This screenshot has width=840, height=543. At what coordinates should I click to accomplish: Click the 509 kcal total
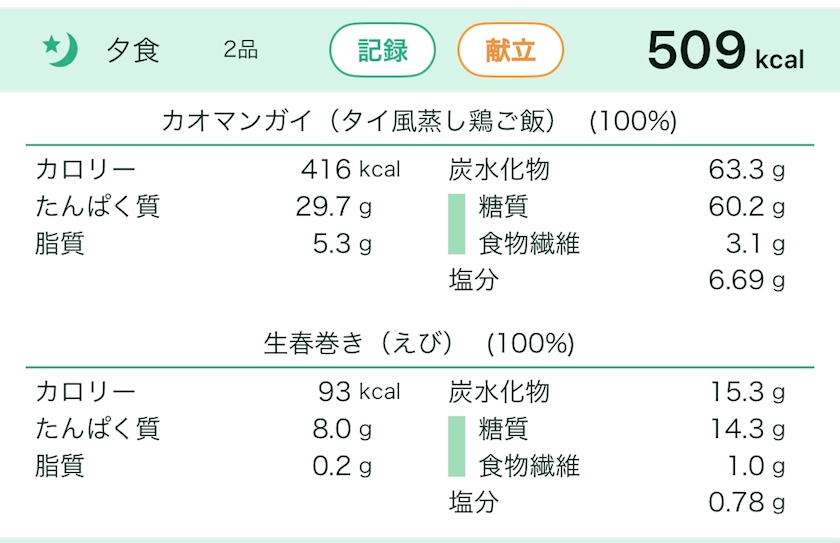tap(725, 50)
